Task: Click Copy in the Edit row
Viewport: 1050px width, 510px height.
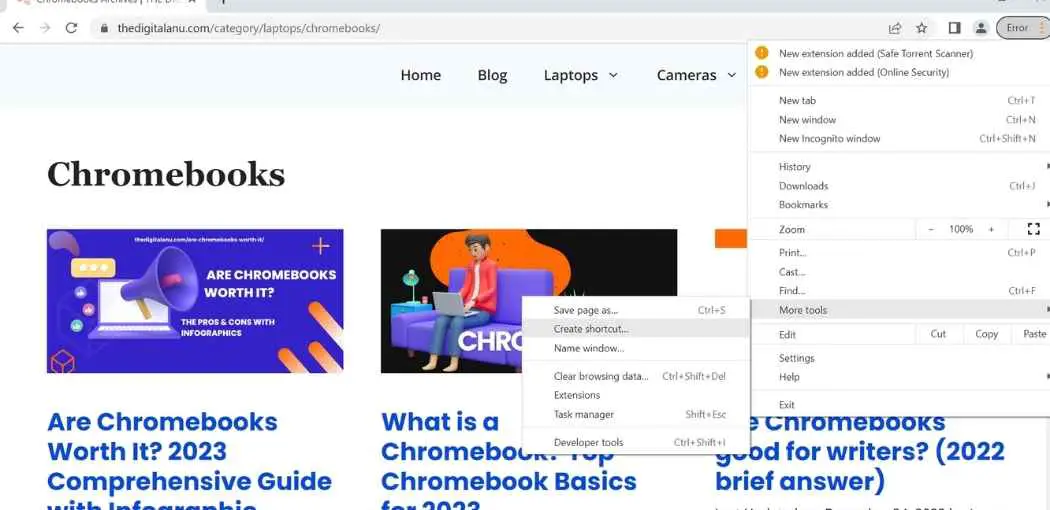Action: point(986,334)
